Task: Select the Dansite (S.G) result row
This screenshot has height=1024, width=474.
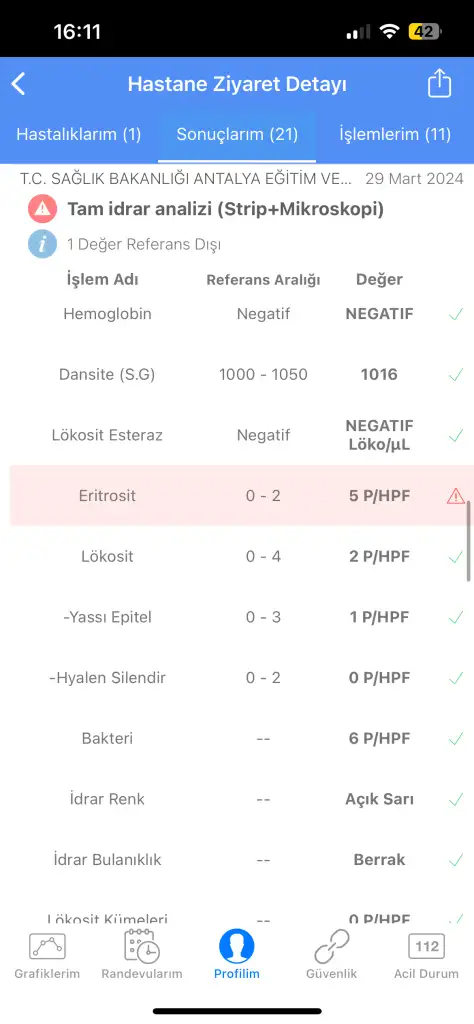Action: (x=242, y=375)
